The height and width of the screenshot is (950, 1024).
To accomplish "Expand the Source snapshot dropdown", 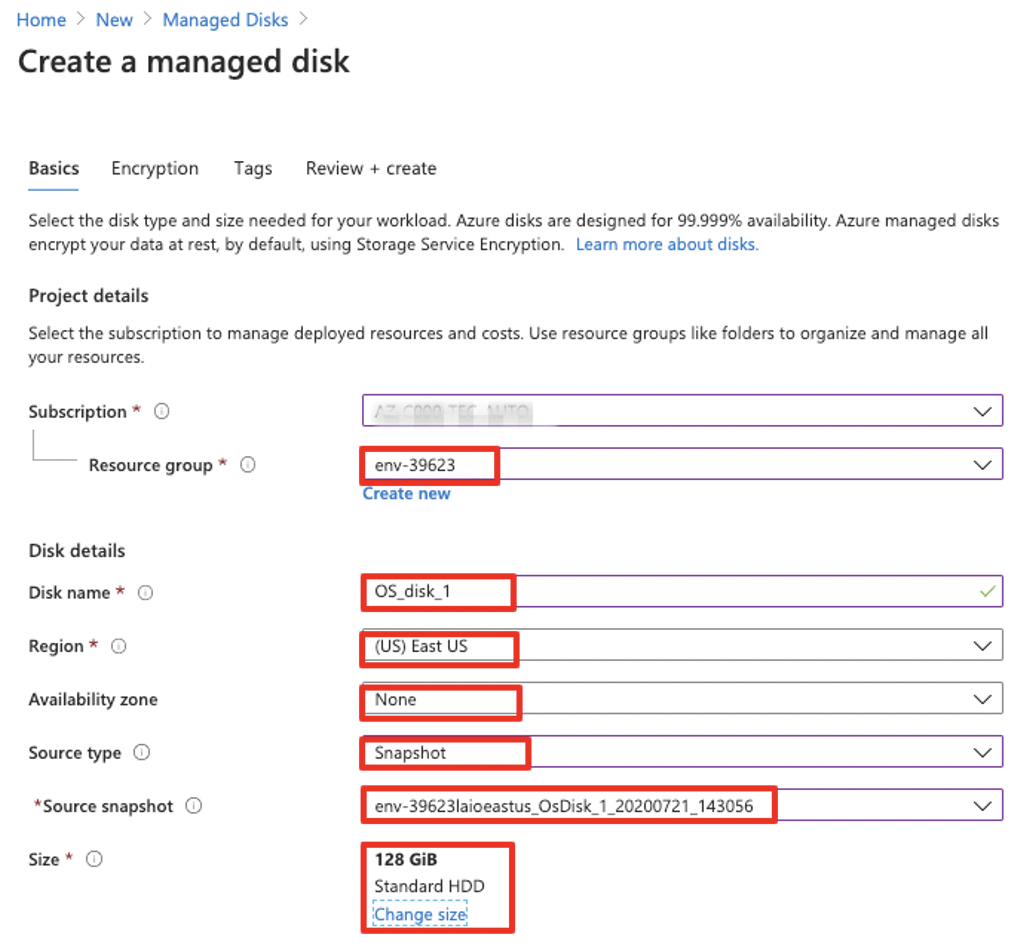I will (981, 804).
